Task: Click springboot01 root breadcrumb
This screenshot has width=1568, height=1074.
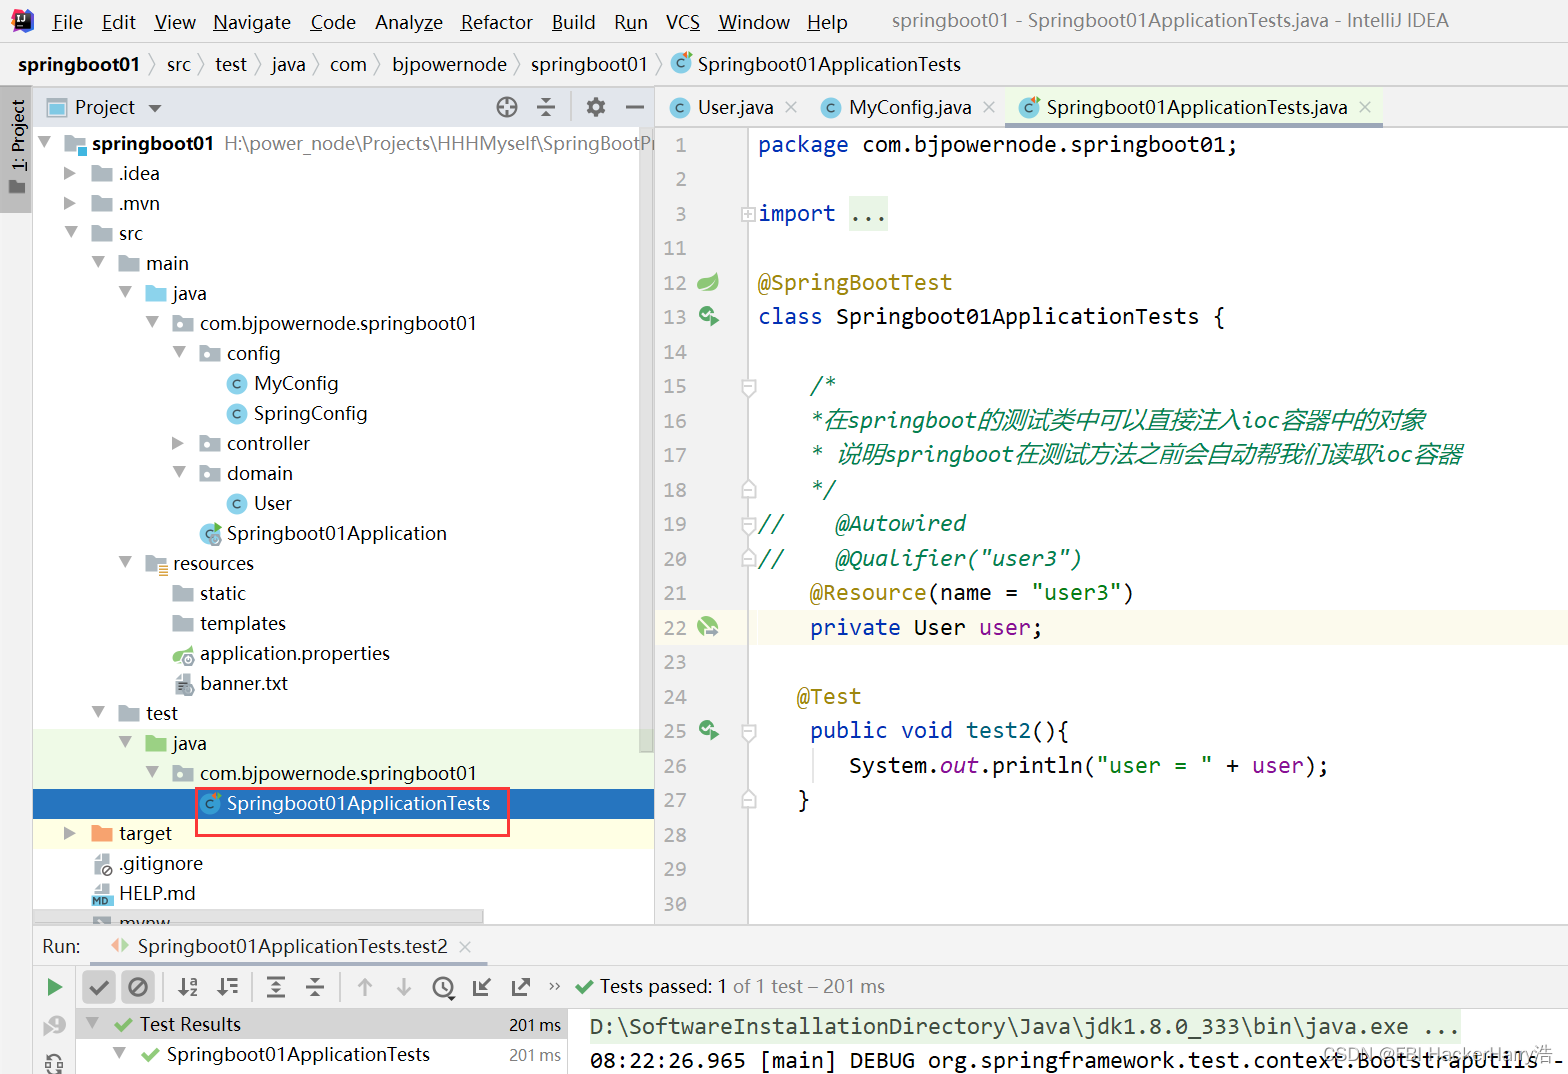Action: [79, 65]
